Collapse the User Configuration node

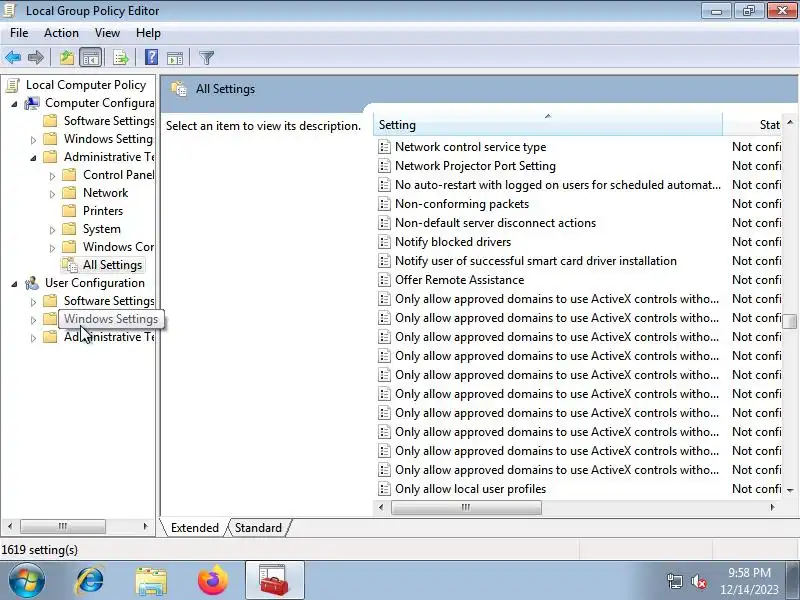coord(14,284)
